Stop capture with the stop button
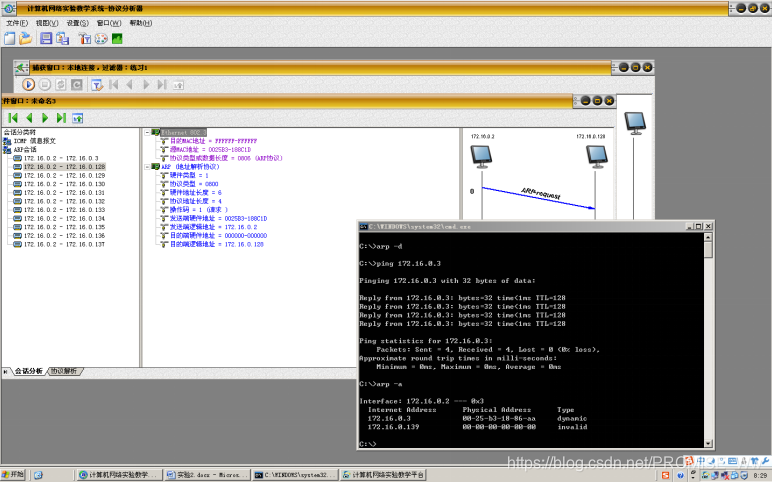Image resolution: width=772 pixels, height=482 pixels. click(x=45, y=85)
